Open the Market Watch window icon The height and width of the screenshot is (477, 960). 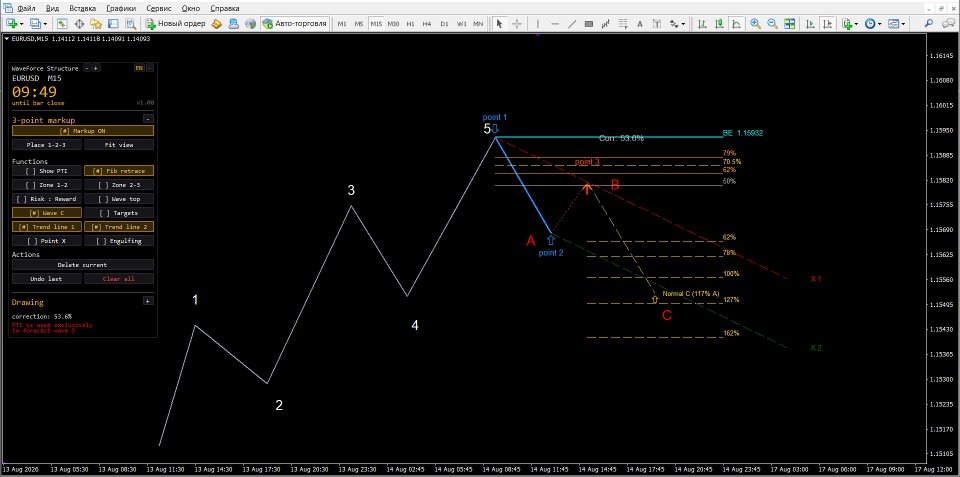tap(62, 23)
